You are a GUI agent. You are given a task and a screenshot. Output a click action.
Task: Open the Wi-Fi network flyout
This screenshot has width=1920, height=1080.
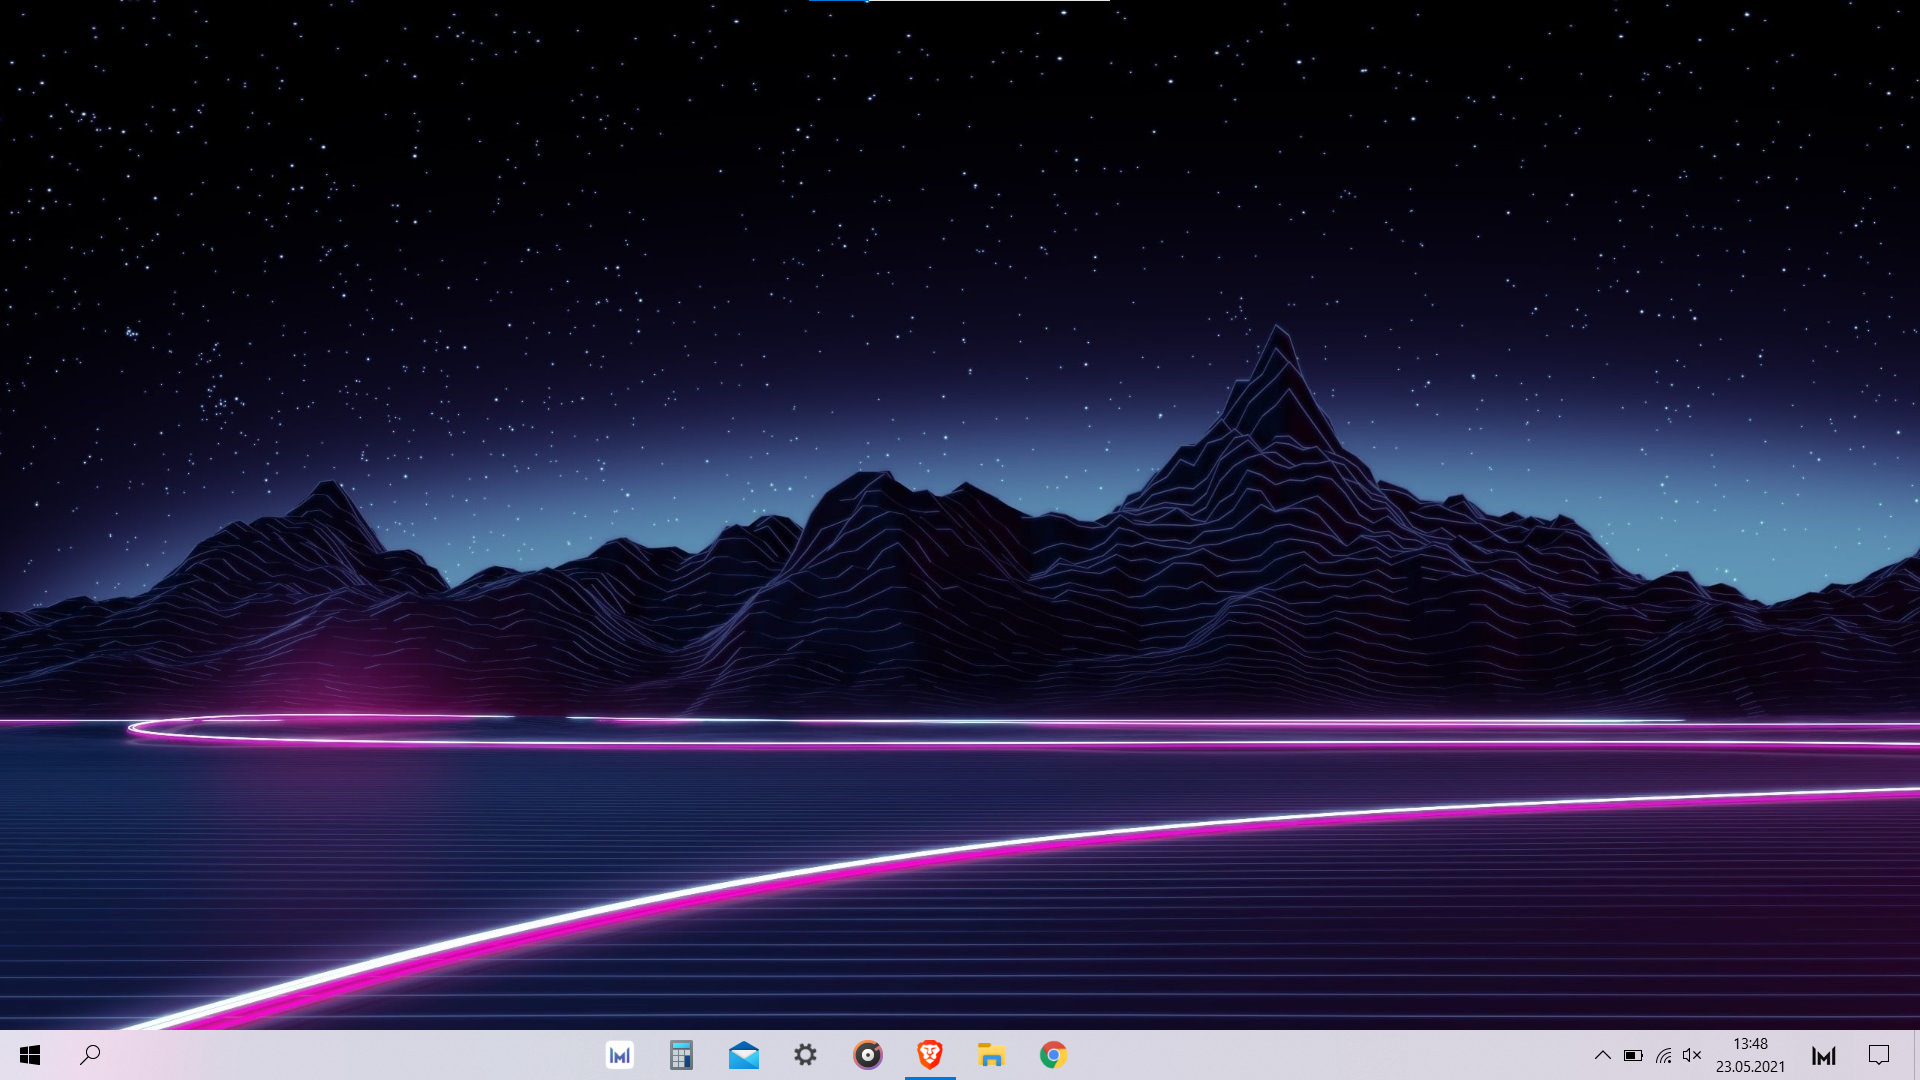tap(1663, 1055)
